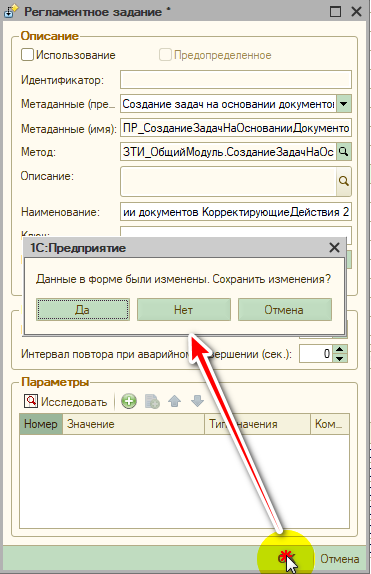The width and height of the screenshot is (371, 574).
Task: Click the Ком... column header
Action: point(329,424)
